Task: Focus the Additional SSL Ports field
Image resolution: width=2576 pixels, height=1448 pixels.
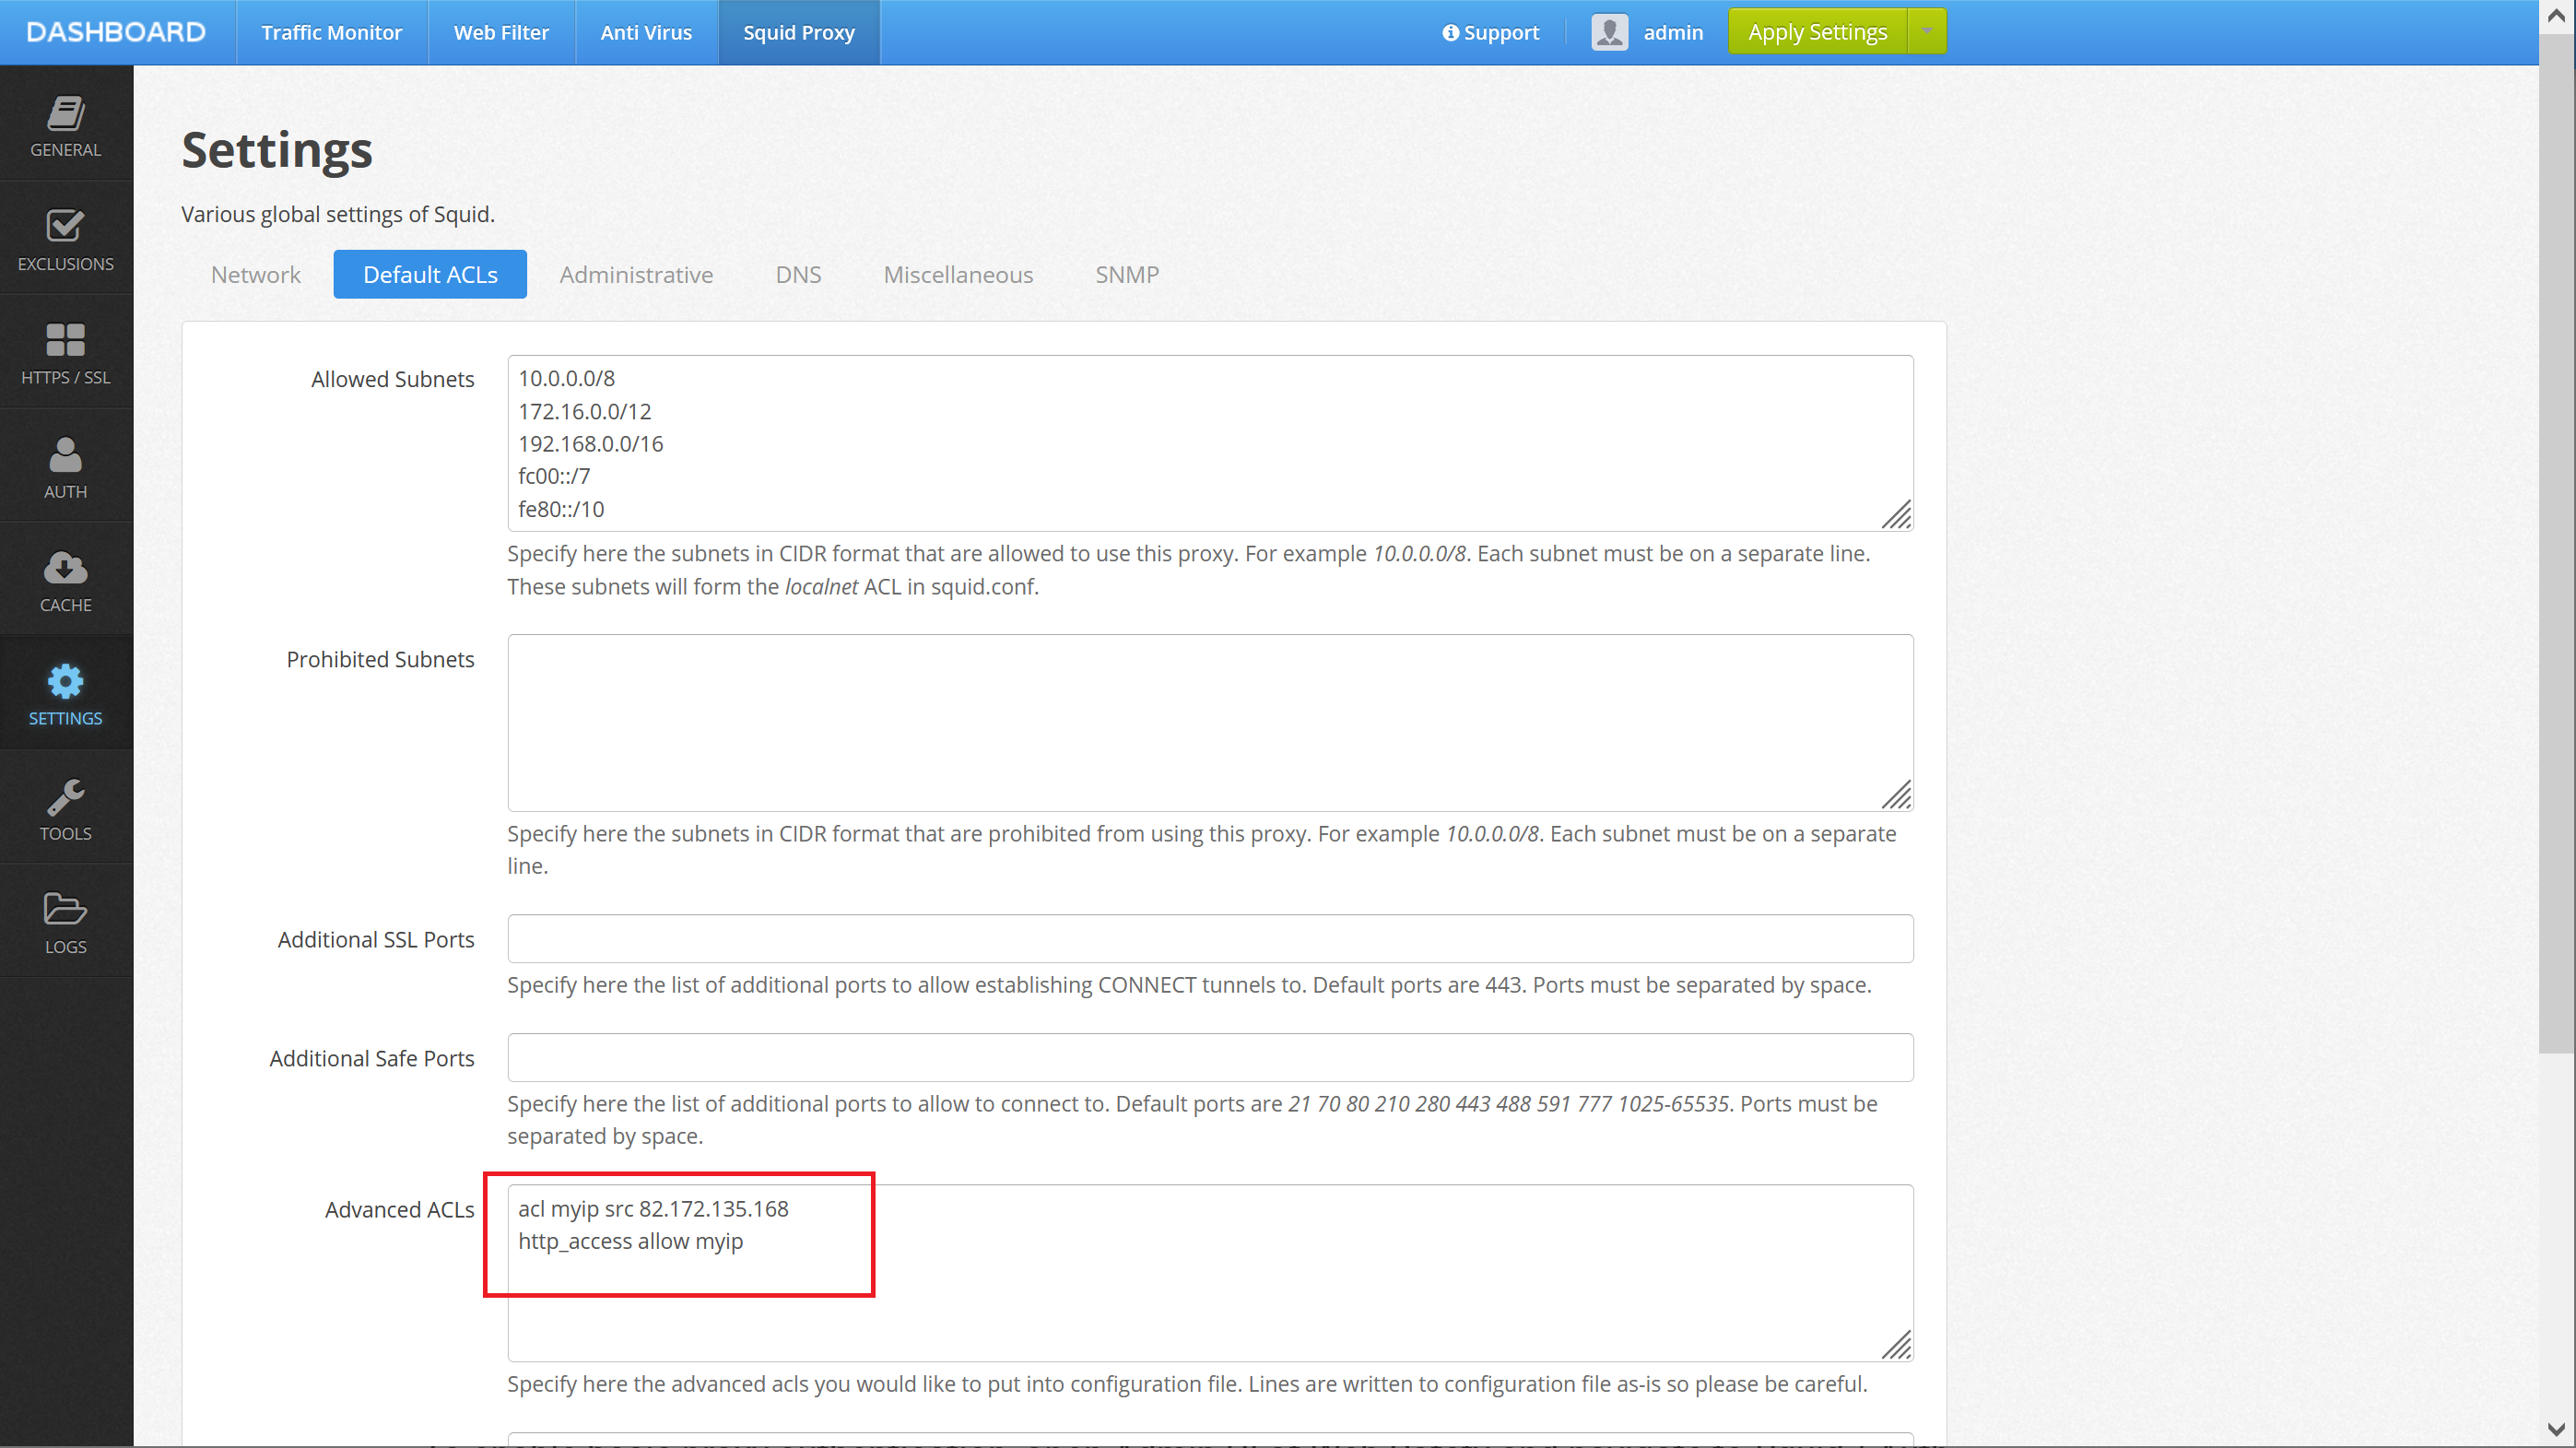Action: coord(1210,938)
